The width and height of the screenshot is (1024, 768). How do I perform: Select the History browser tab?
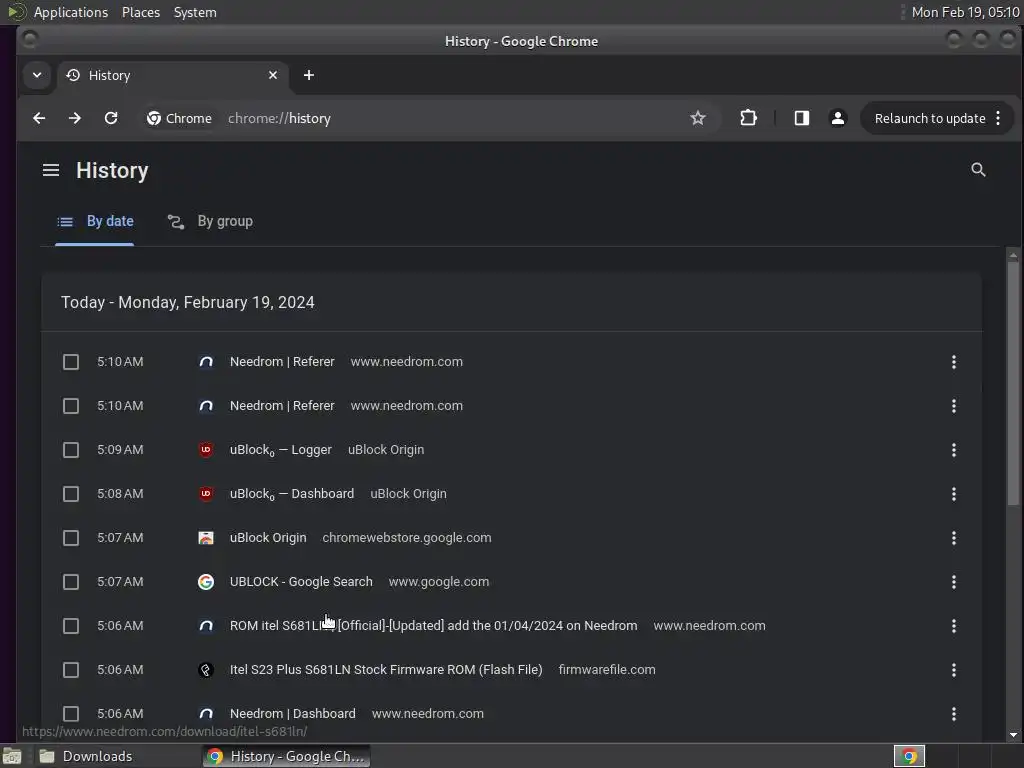point(172,75)
